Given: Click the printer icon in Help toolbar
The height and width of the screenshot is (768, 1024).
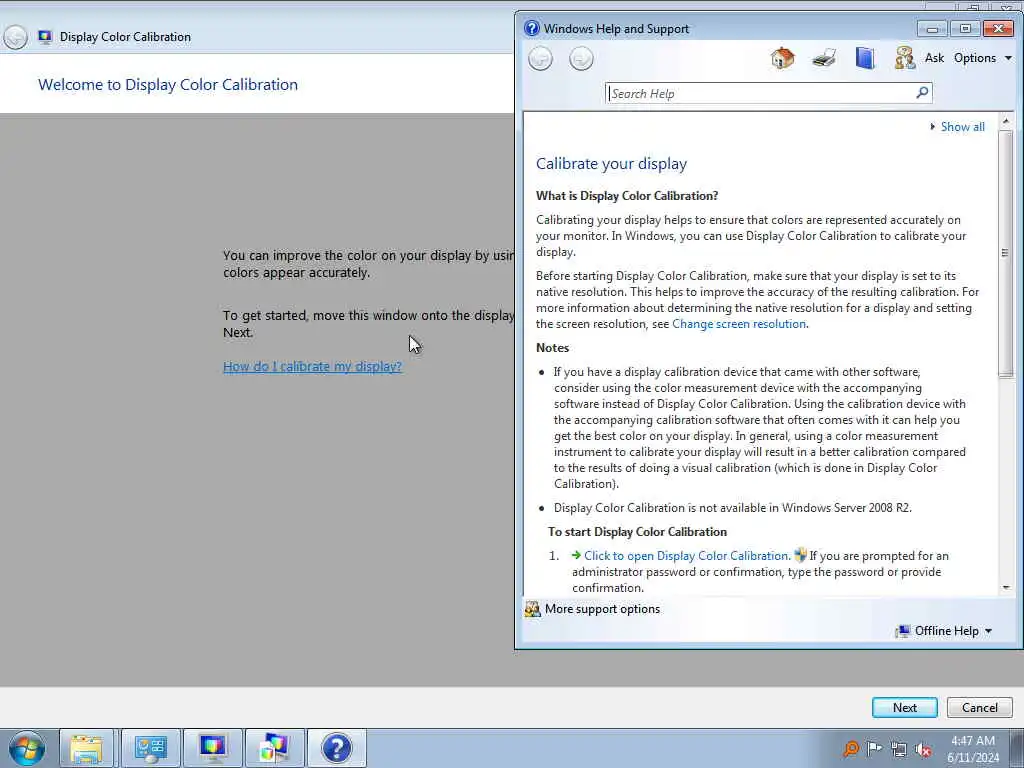Looking at the screenshot, I should click(824, 58).
